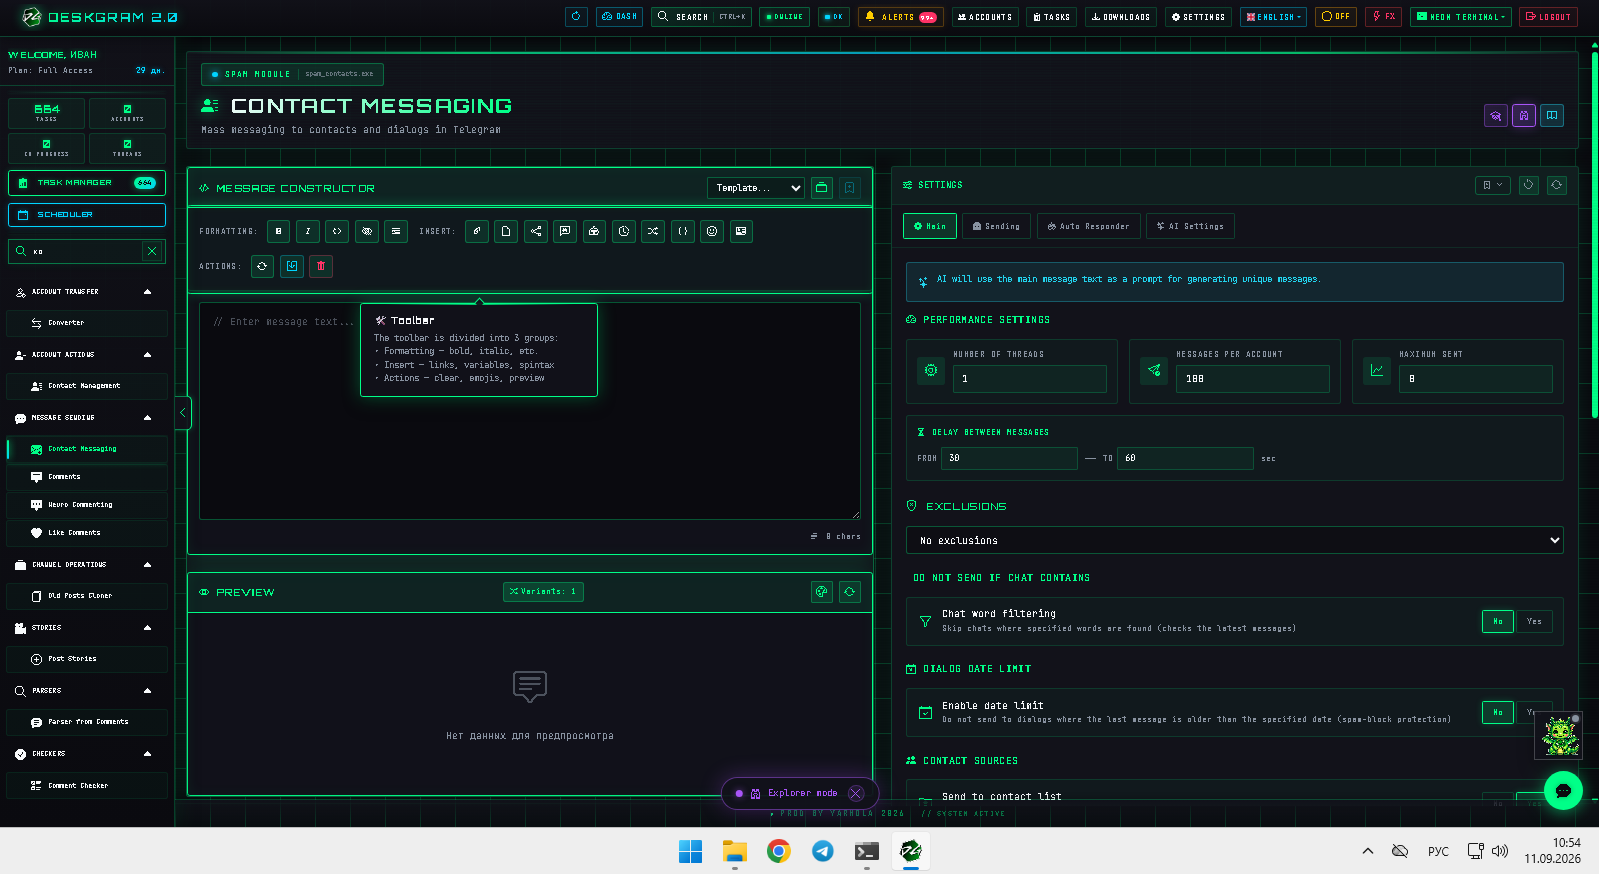Open the Neon Terminal theme dropdown

click(x=1461, y=17)
